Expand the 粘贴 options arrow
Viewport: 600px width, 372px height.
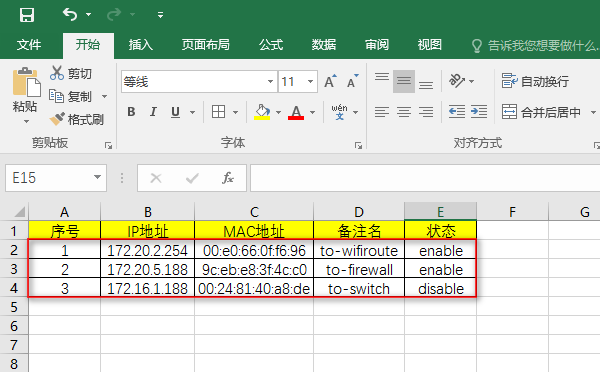tap(26, 122)
